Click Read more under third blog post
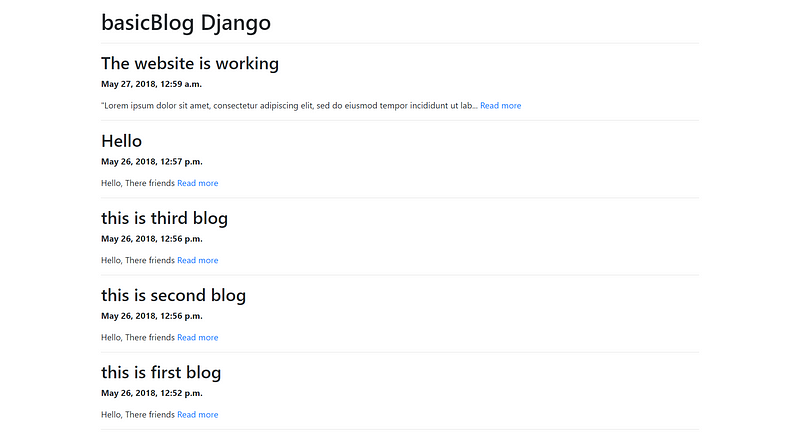 [x=197, y=260]
